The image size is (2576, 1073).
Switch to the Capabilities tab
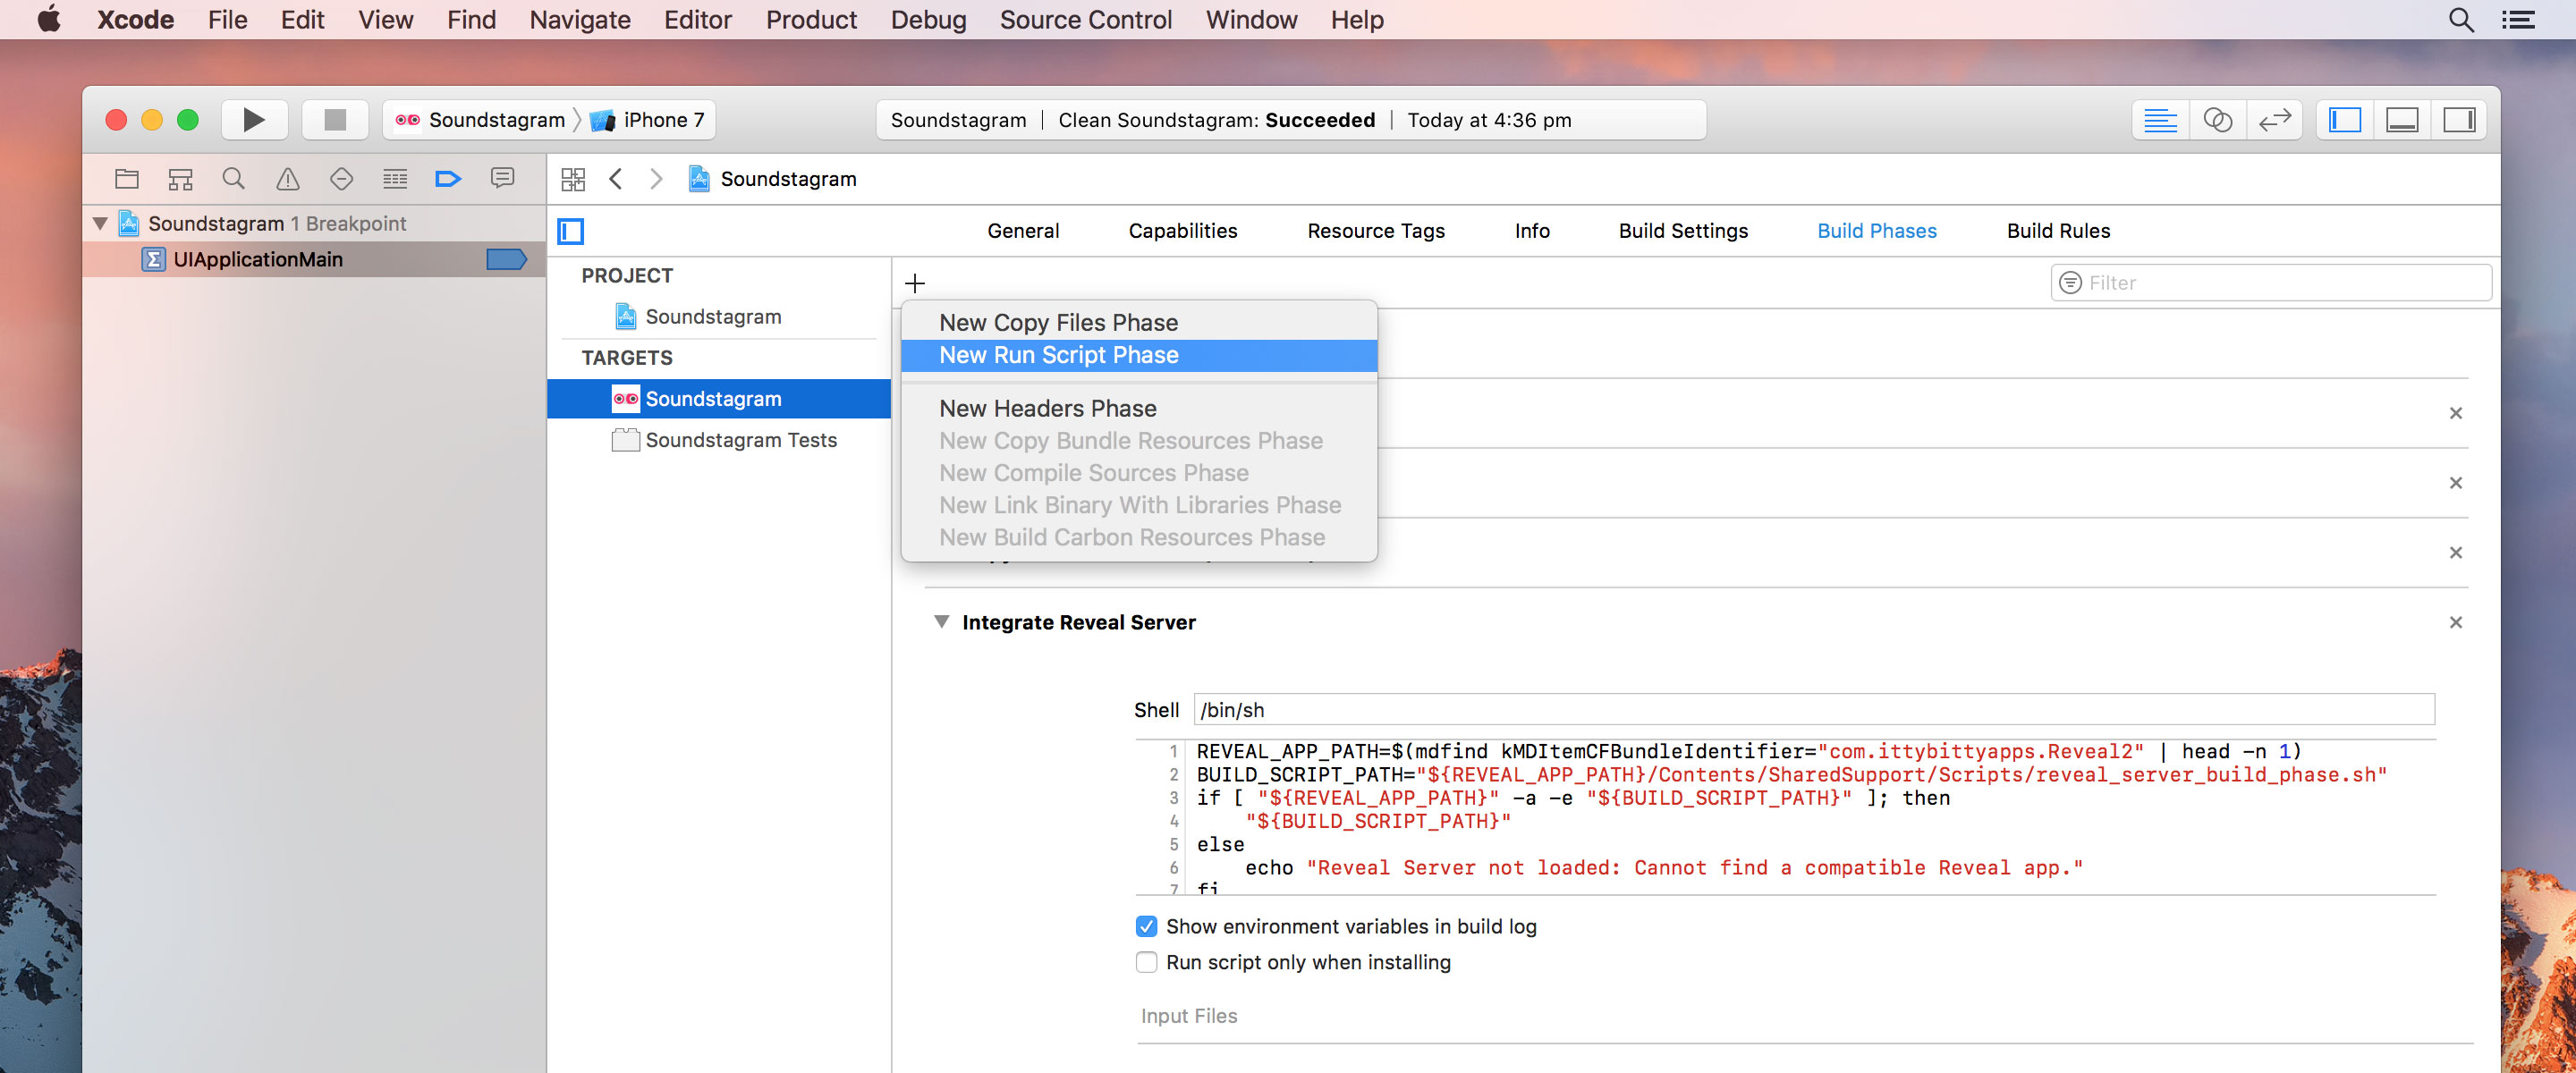tap(1183, 231)
